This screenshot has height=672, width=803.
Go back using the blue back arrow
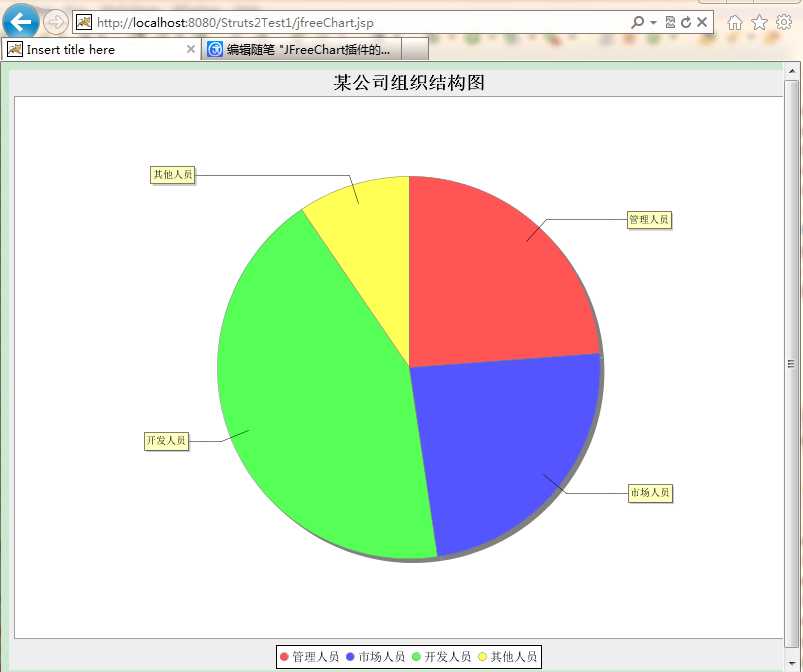click(x=20, y=22)
